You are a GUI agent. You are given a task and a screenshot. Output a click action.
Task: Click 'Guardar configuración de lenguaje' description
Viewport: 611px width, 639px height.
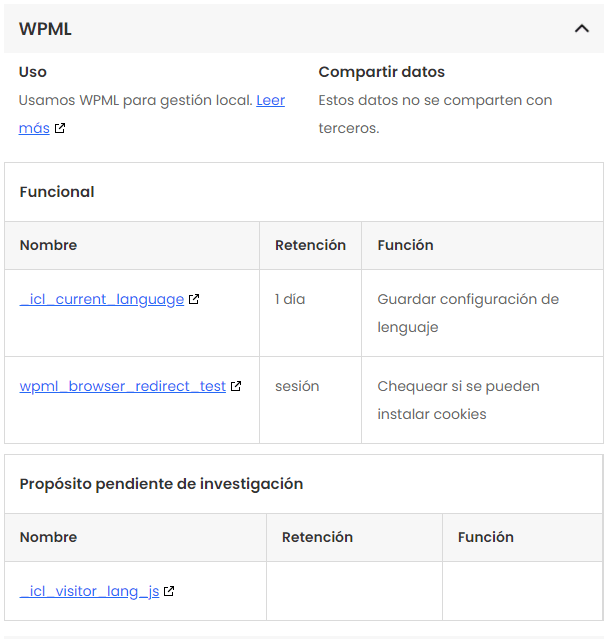467,313
